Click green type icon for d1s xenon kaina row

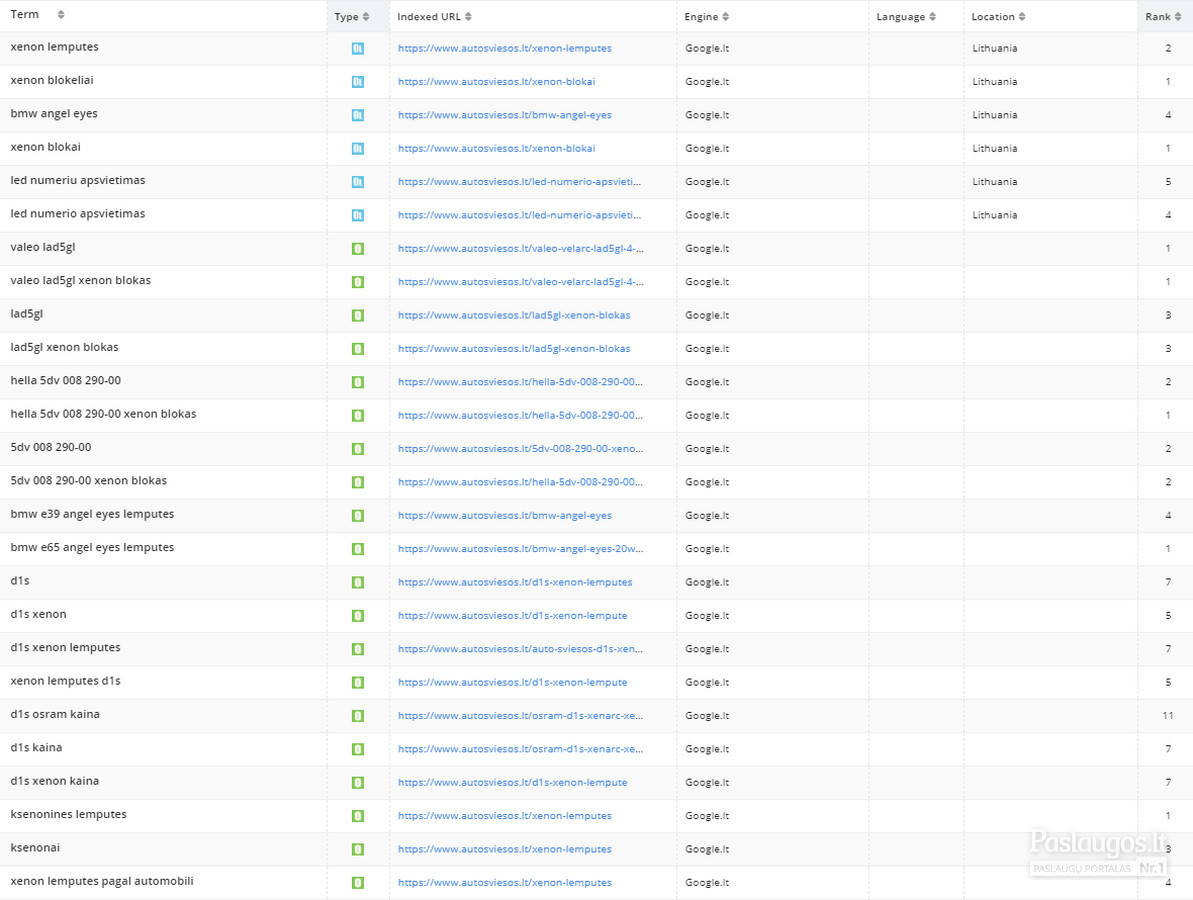358,783
